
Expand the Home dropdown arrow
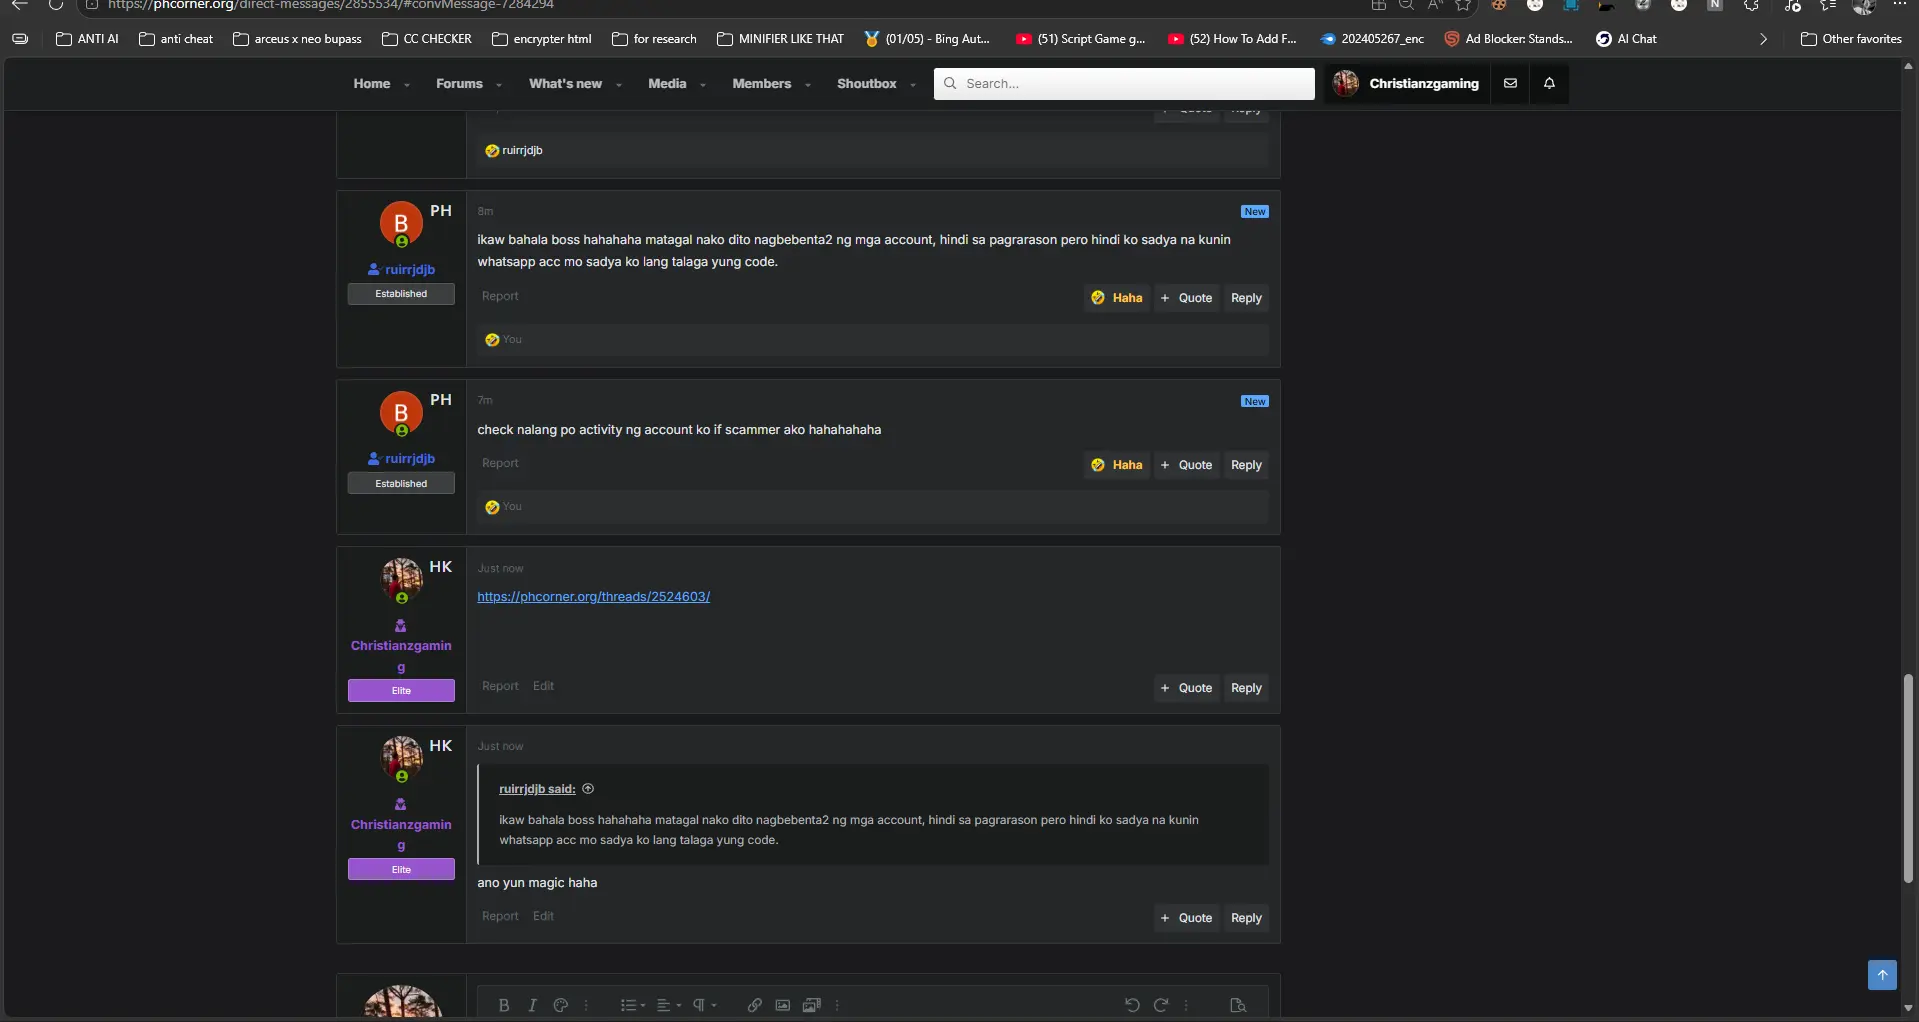click(x=407, y=85)
